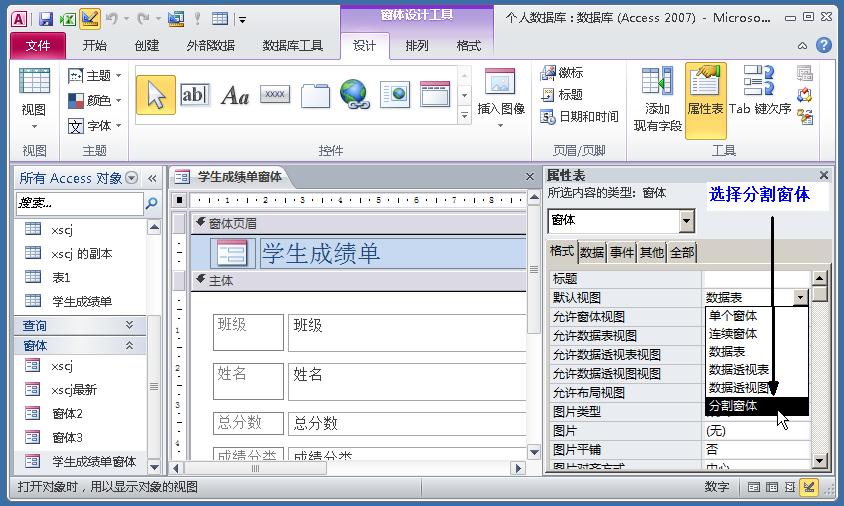Switch to datasheet view icon in status bar

click(x=772, y=487)
